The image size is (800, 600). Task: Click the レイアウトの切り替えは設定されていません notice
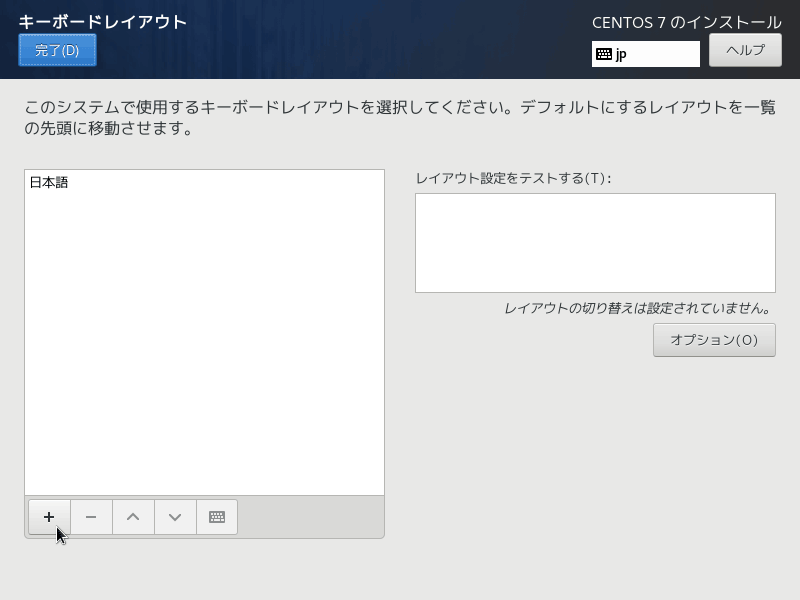[638, 308]
